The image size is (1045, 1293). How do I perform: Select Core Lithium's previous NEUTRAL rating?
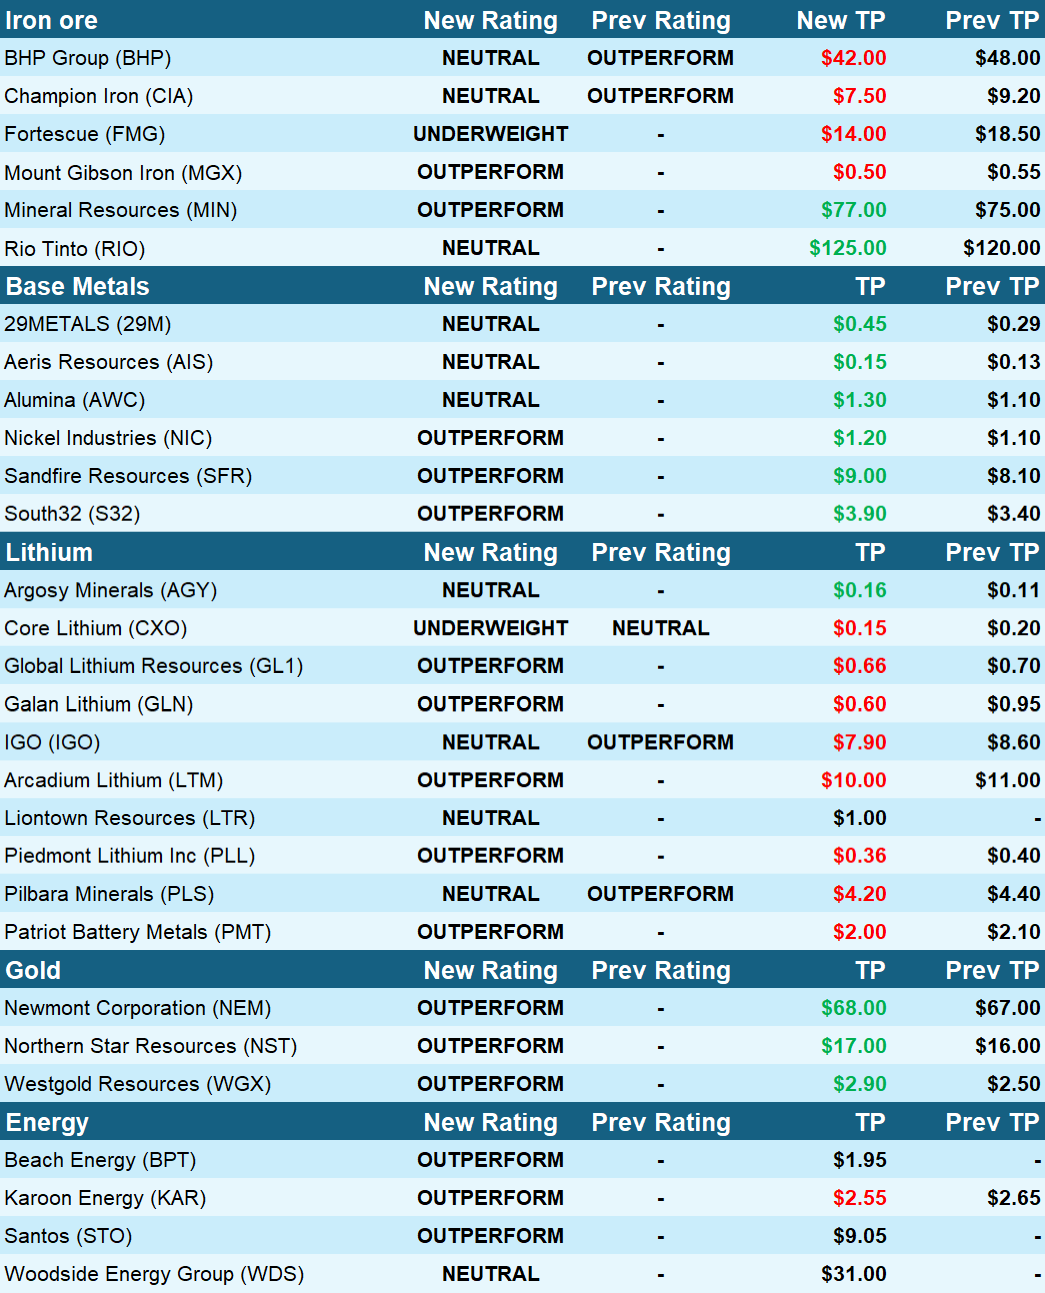660,628
